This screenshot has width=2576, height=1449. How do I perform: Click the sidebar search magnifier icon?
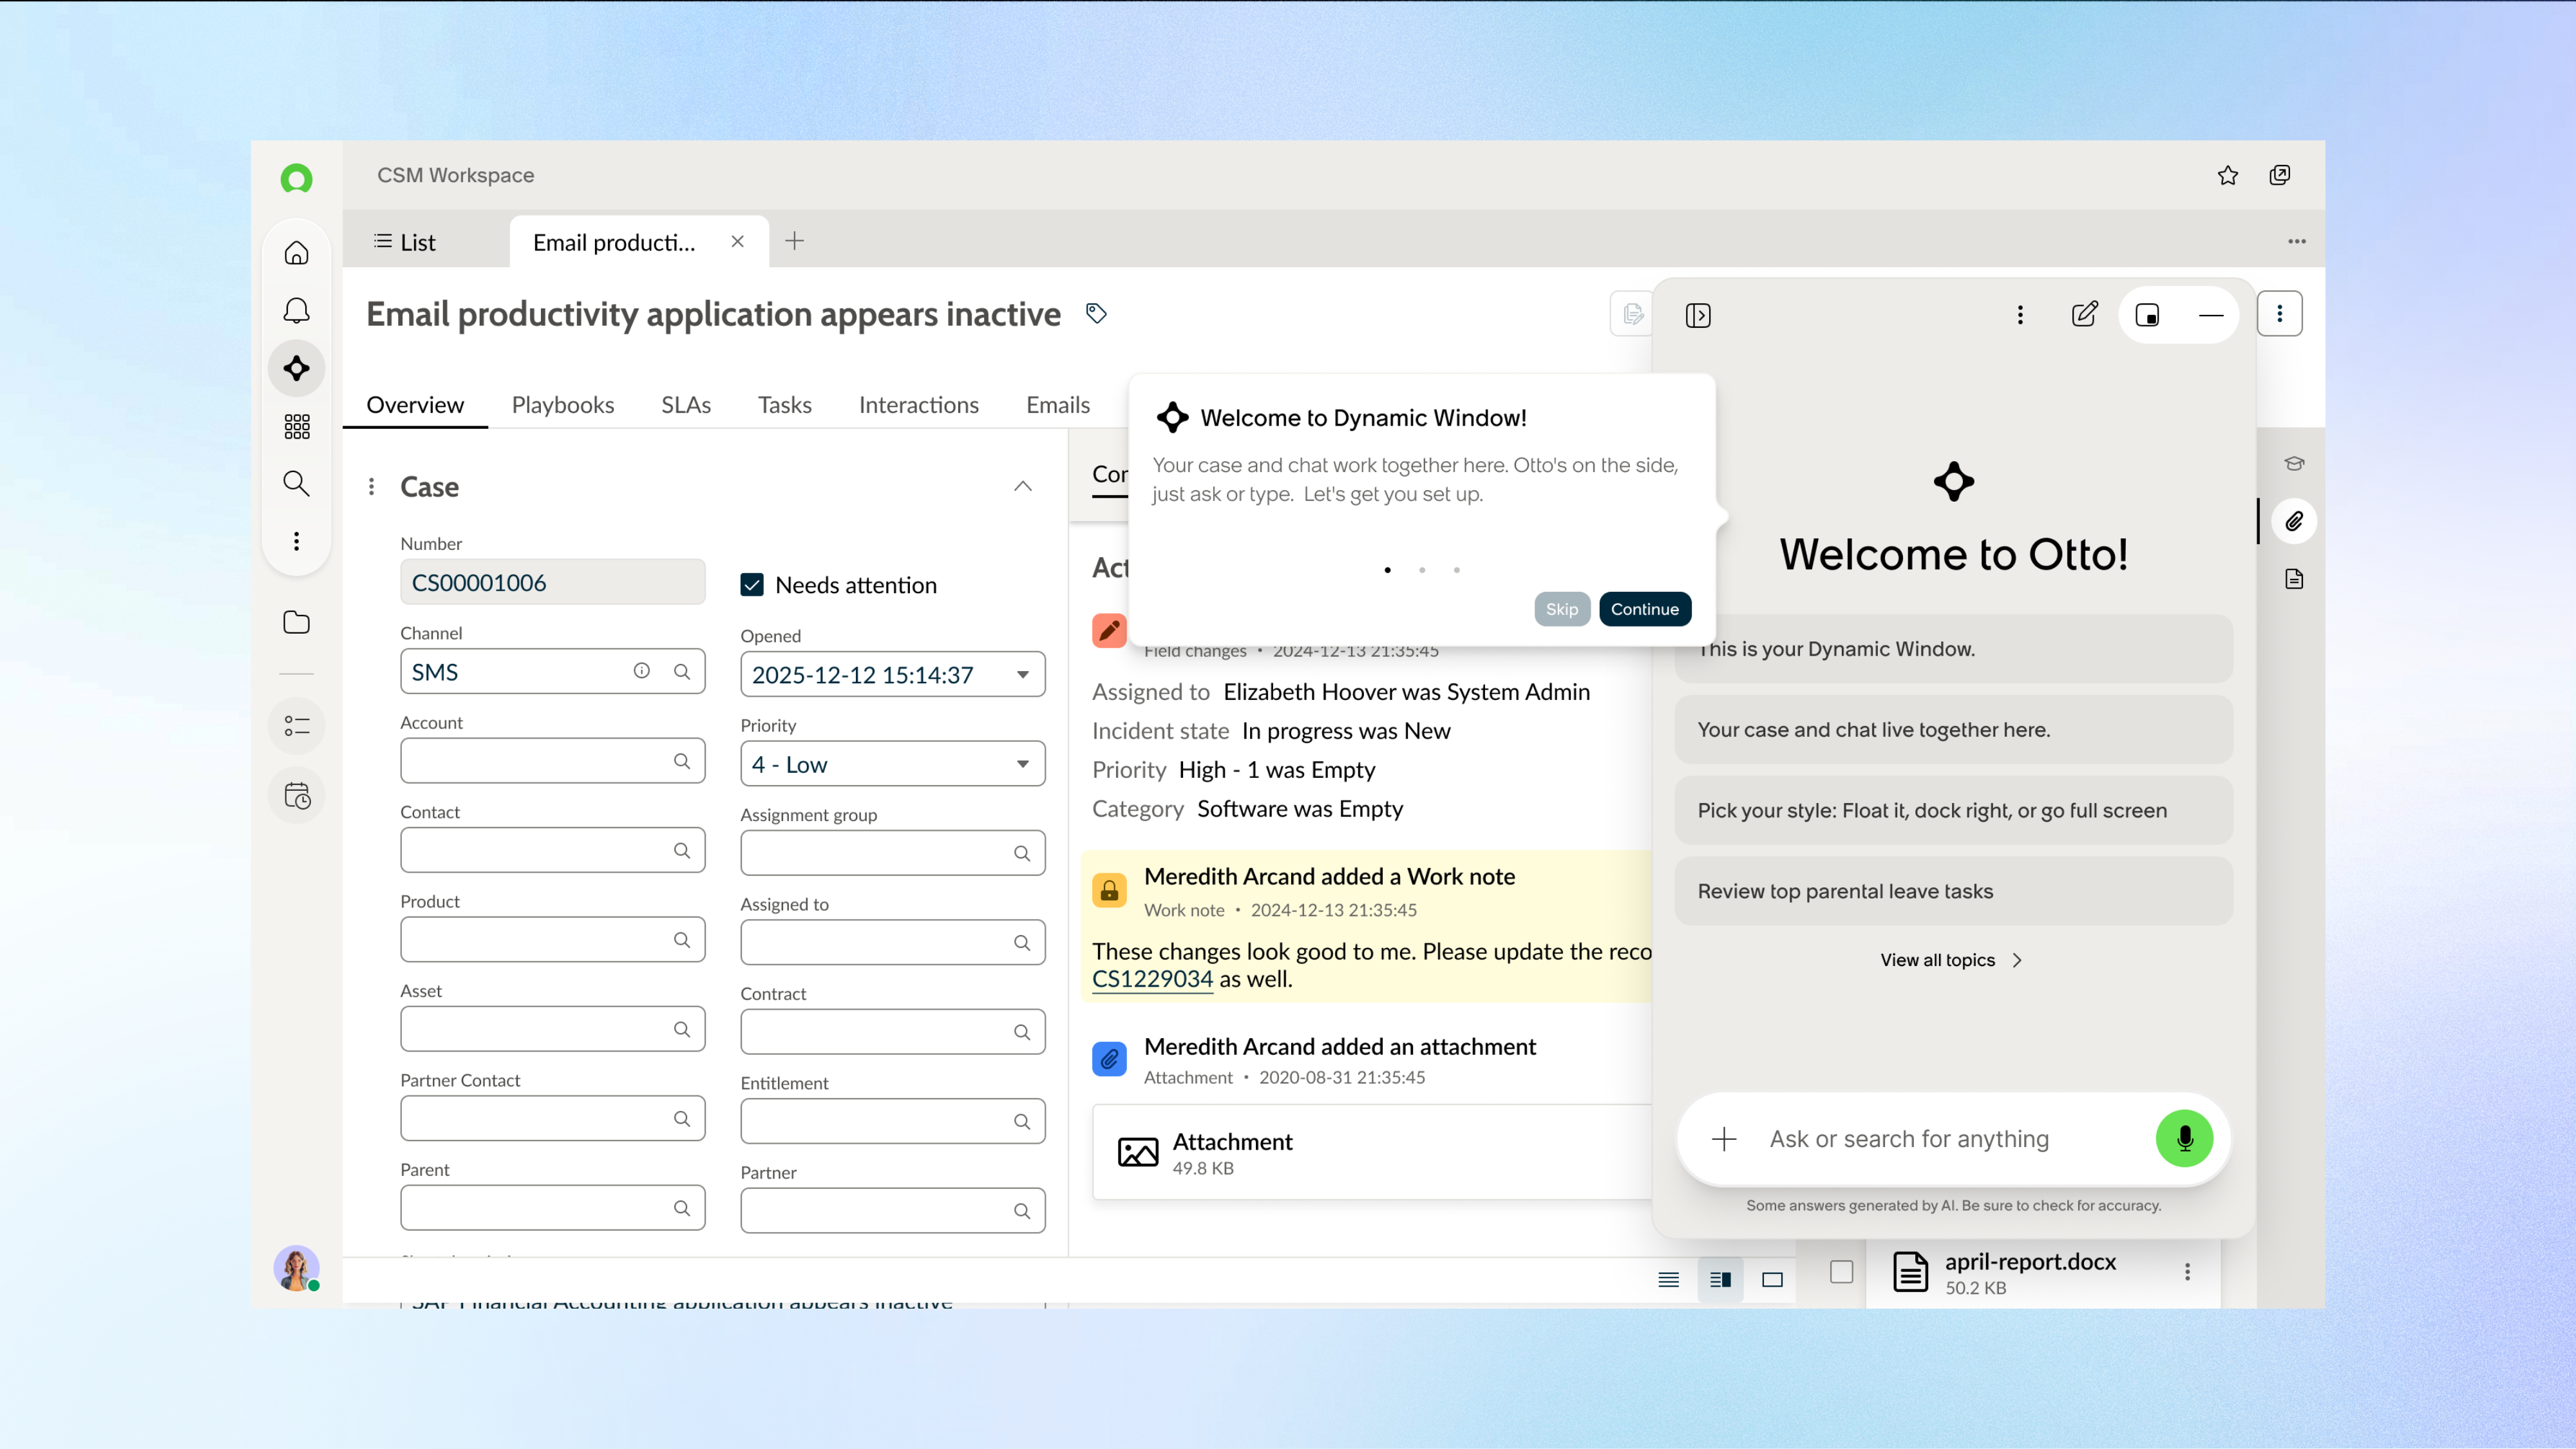[296, 484]
